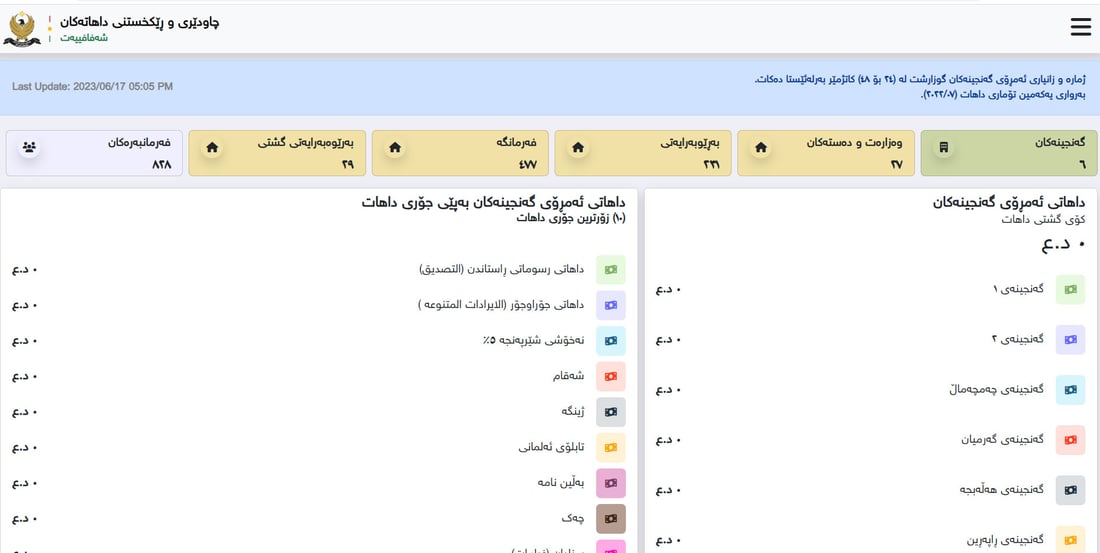Click yellow icon beside تابلۆی ئەلمانی
Screen dimensions: 1100x553
click(611, 448)
